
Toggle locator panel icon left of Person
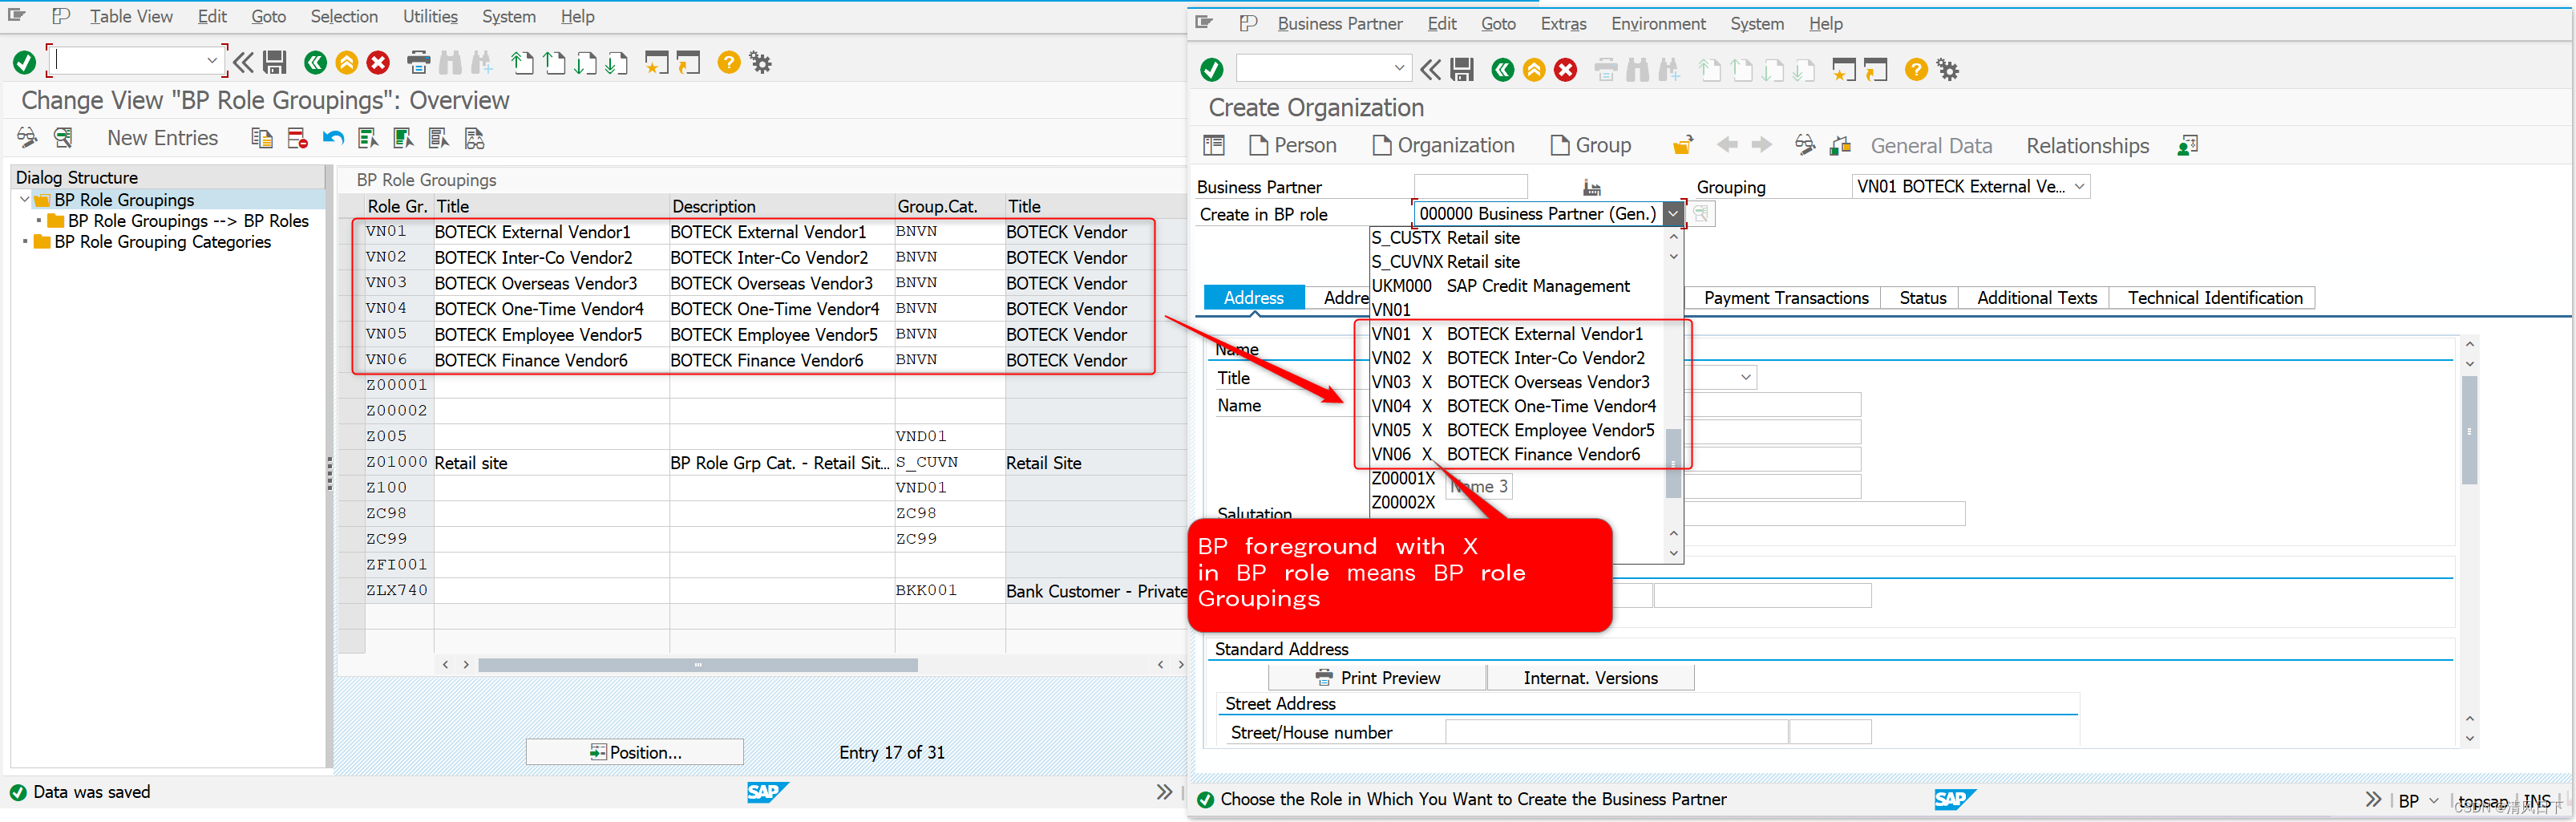(x=1214, y=146)
